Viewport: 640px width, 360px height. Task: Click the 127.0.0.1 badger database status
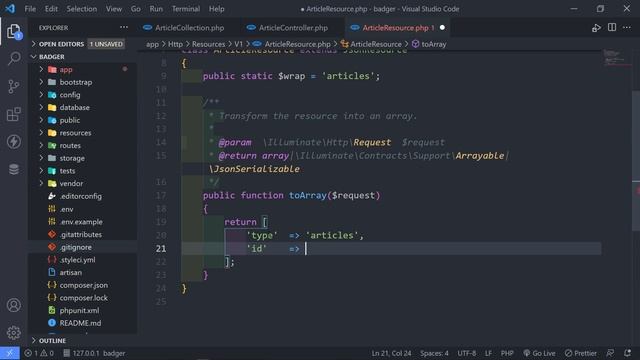94,353
